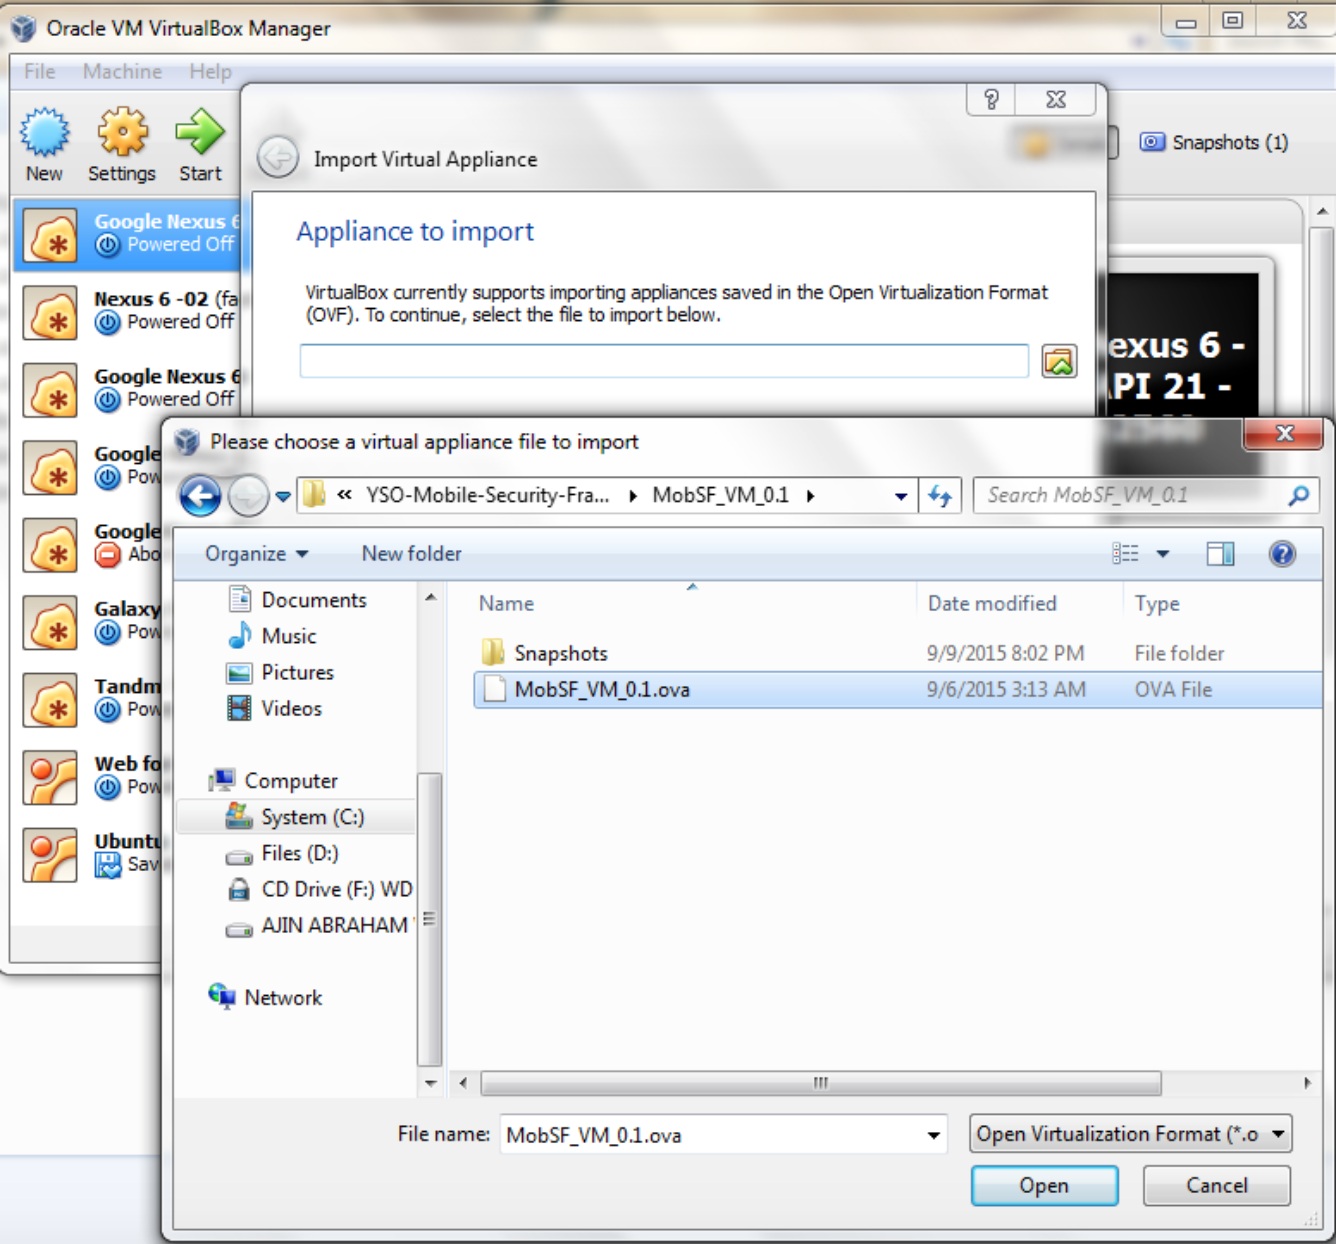Viewport: 1336px width, 1244px height.
Task: Sort files by Date modified column
Action: pyautogui.click(x=992, y=603)
